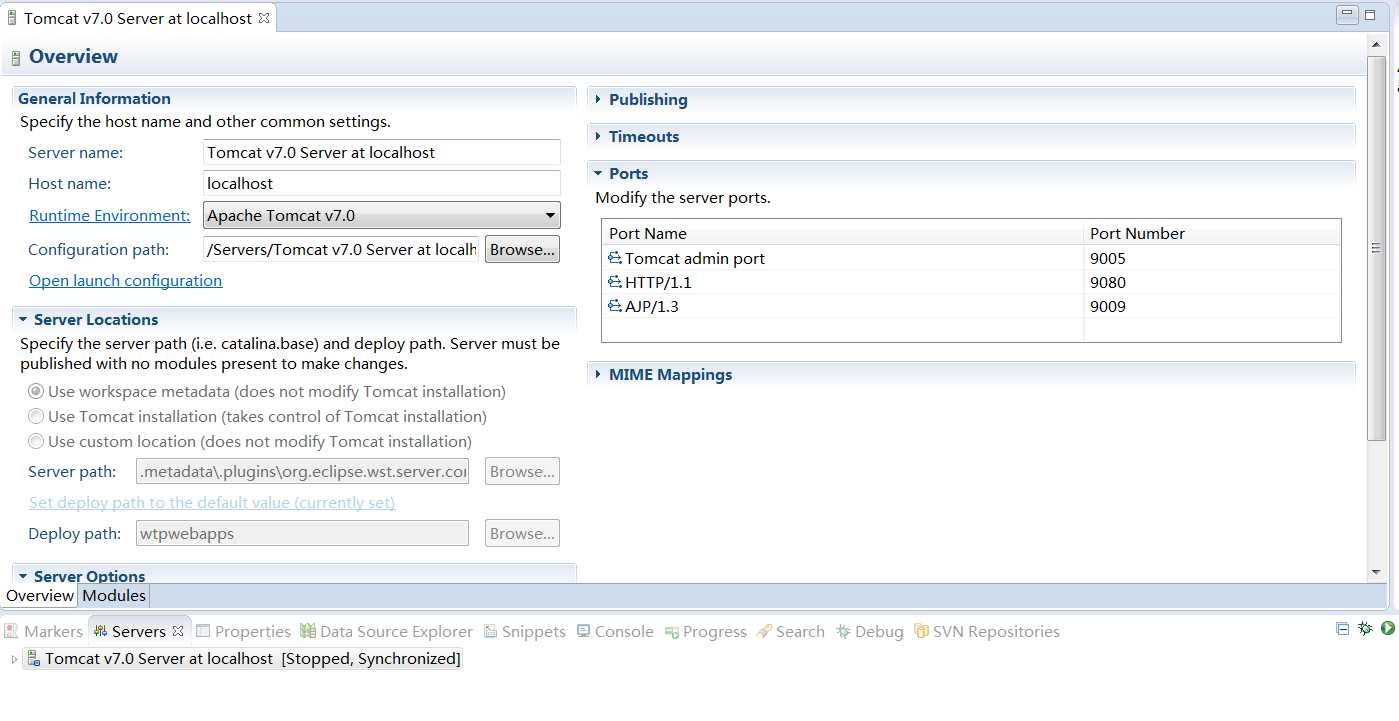Expand the Timeouts section

(598, 136)
